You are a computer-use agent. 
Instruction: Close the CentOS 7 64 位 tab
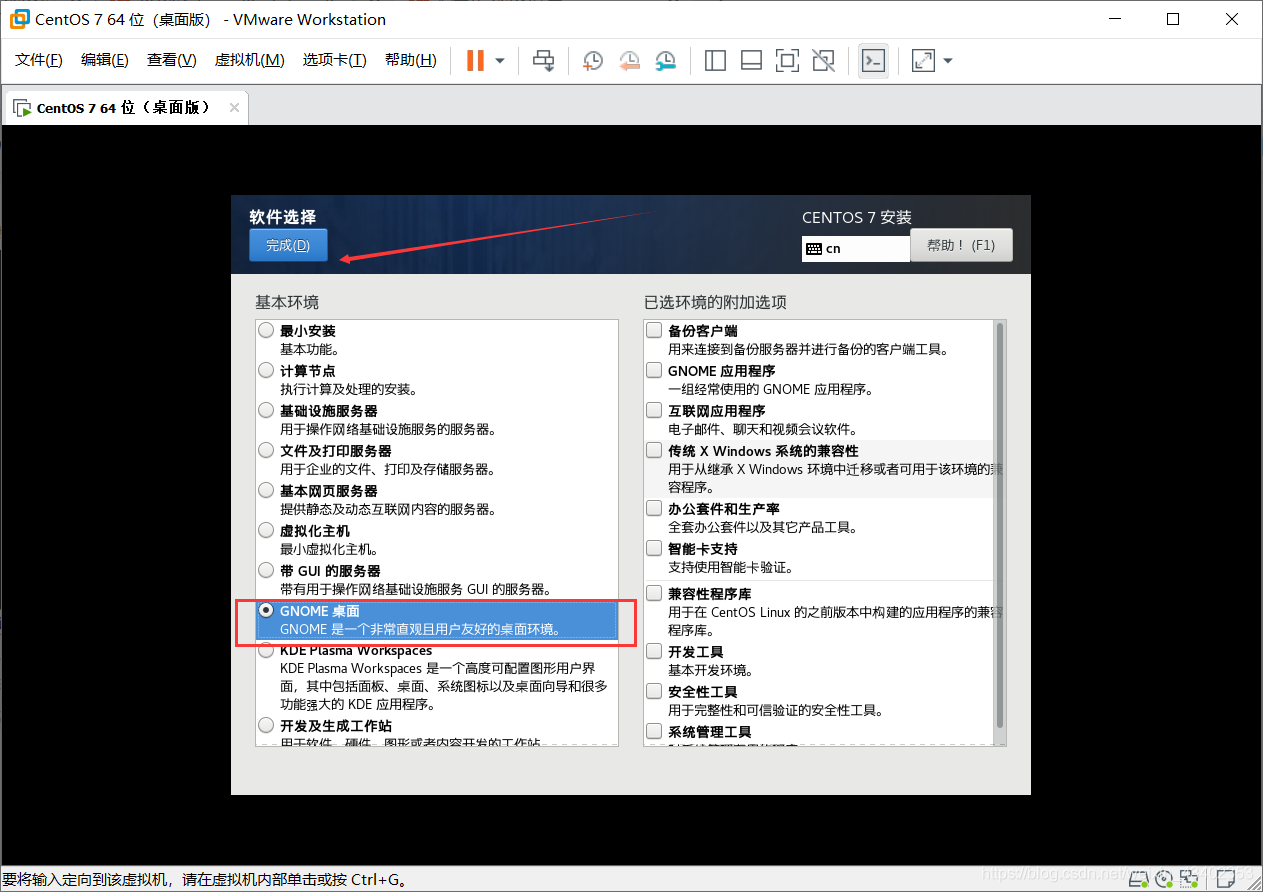[234, 108]
